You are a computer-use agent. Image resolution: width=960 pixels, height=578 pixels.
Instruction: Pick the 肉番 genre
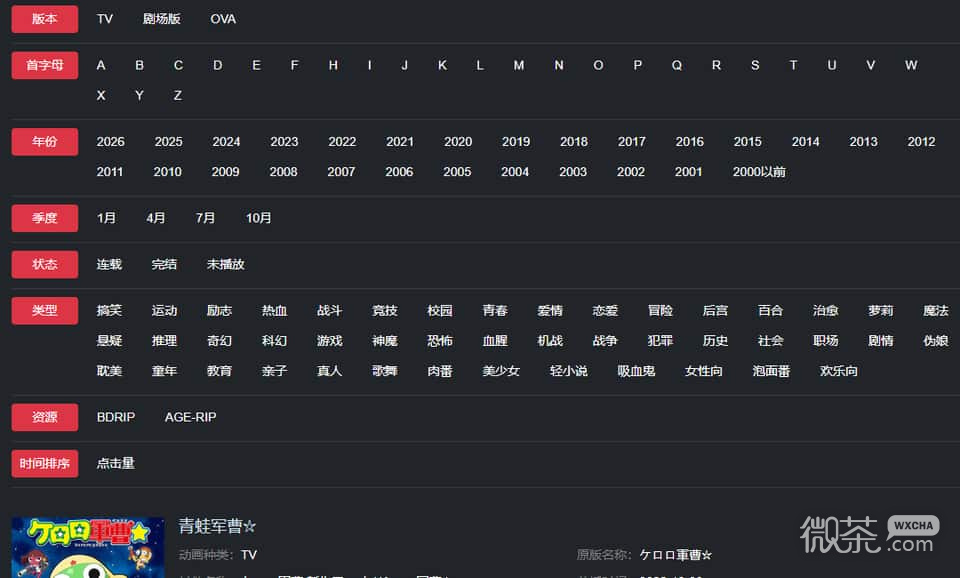point(440,371)
